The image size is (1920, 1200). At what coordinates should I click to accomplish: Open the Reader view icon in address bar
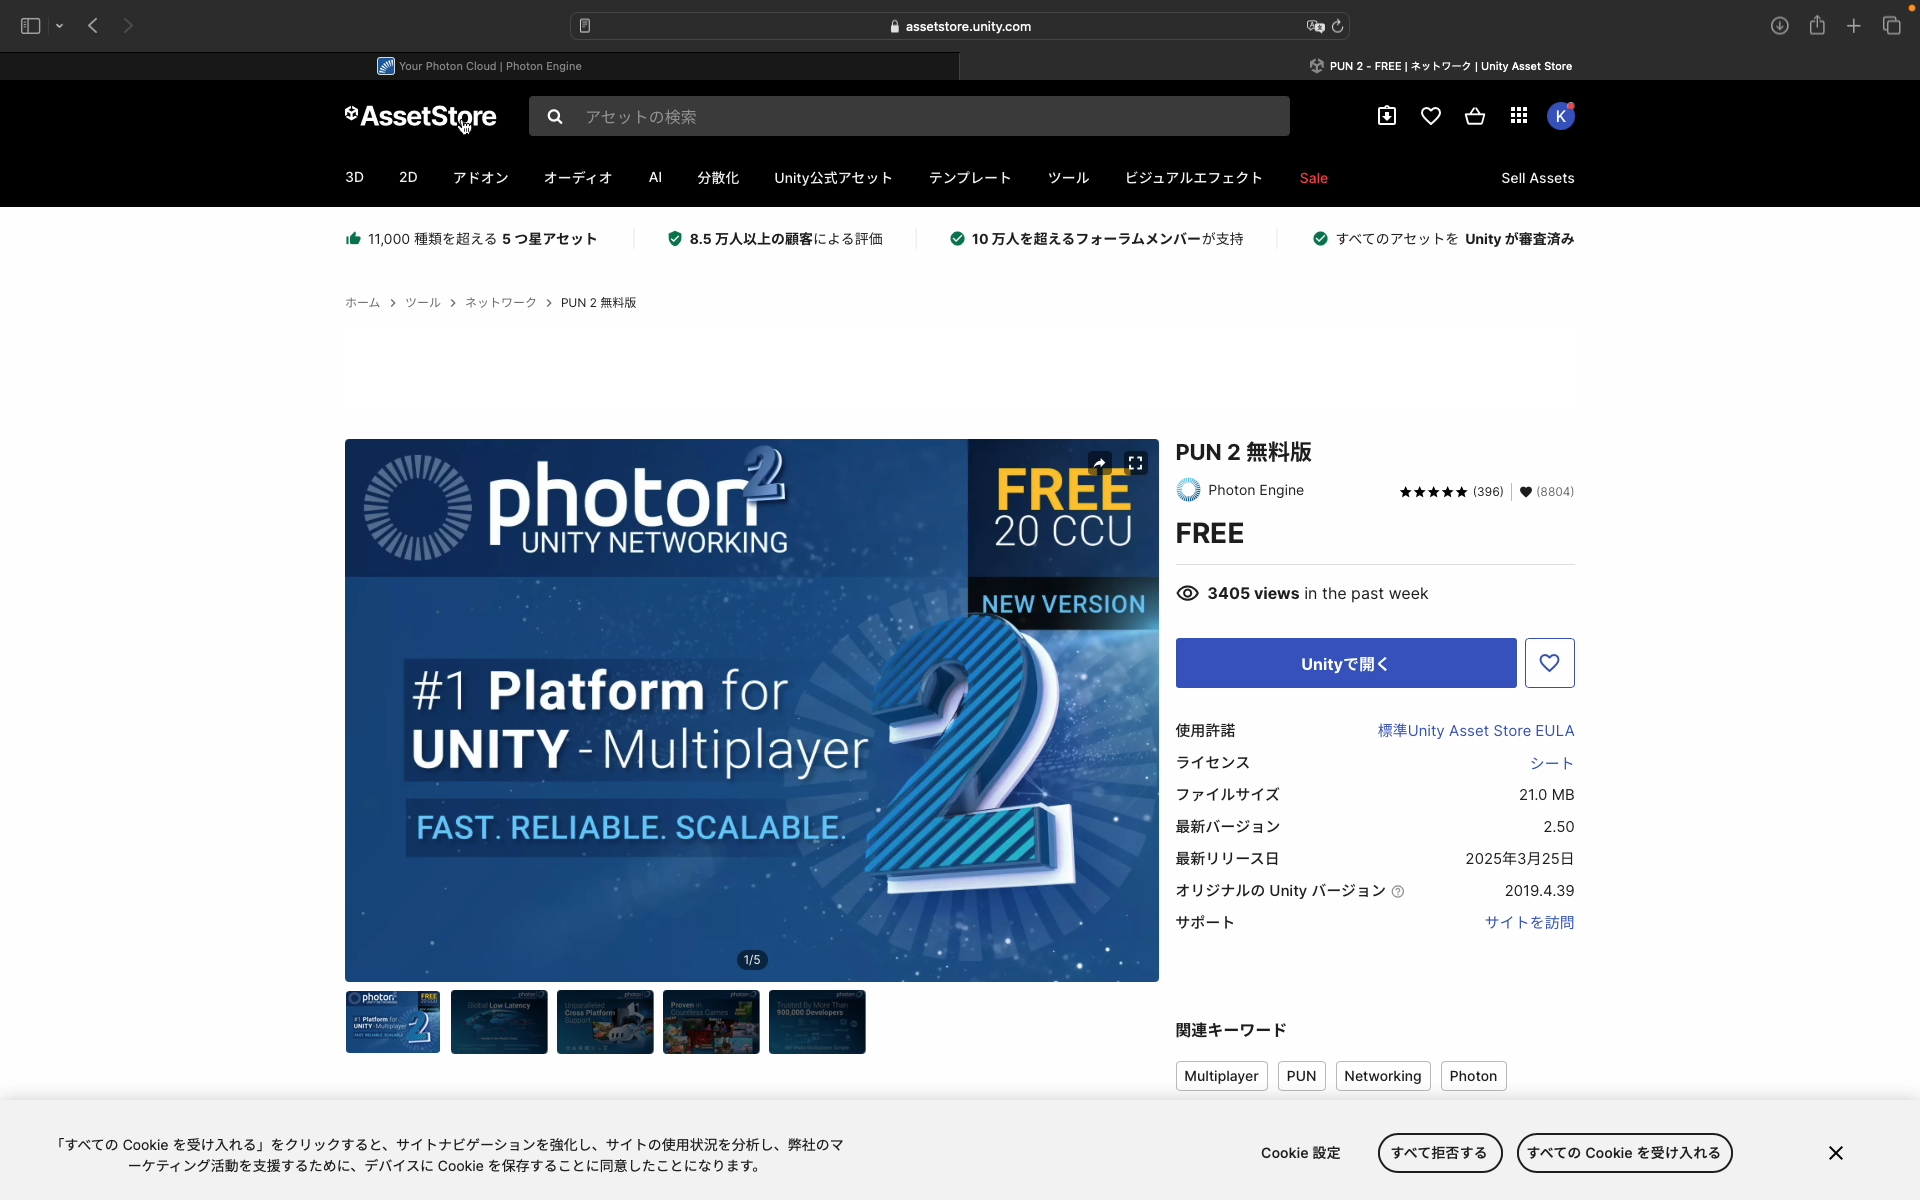click(585, 26)
